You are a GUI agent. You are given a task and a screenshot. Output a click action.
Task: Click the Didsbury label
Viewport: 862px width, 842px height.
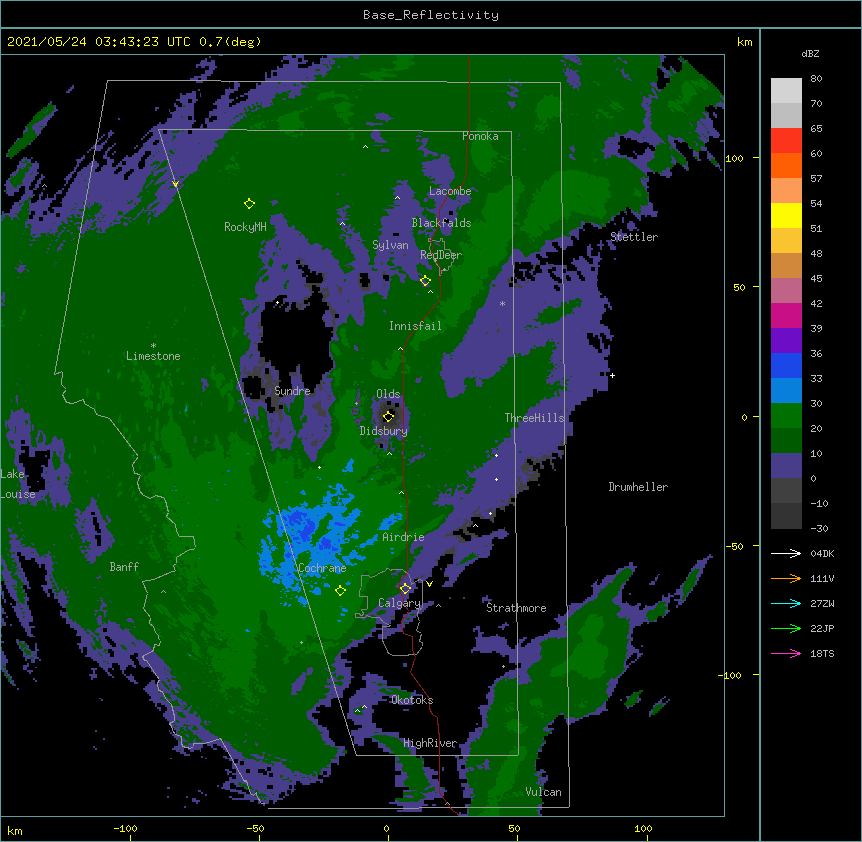coord(384,431)
